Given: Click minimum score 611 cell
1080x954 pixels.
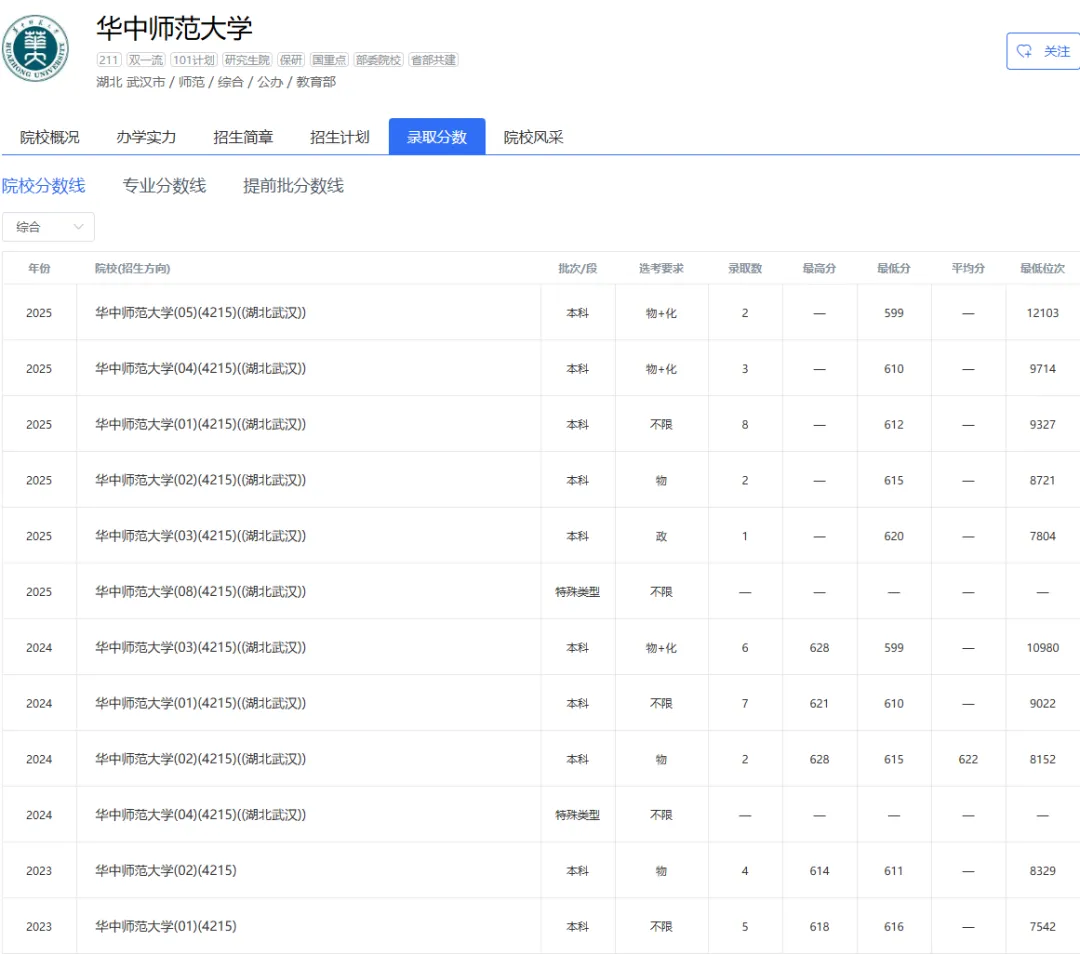Looking at the screenshot, I should 894,871.
